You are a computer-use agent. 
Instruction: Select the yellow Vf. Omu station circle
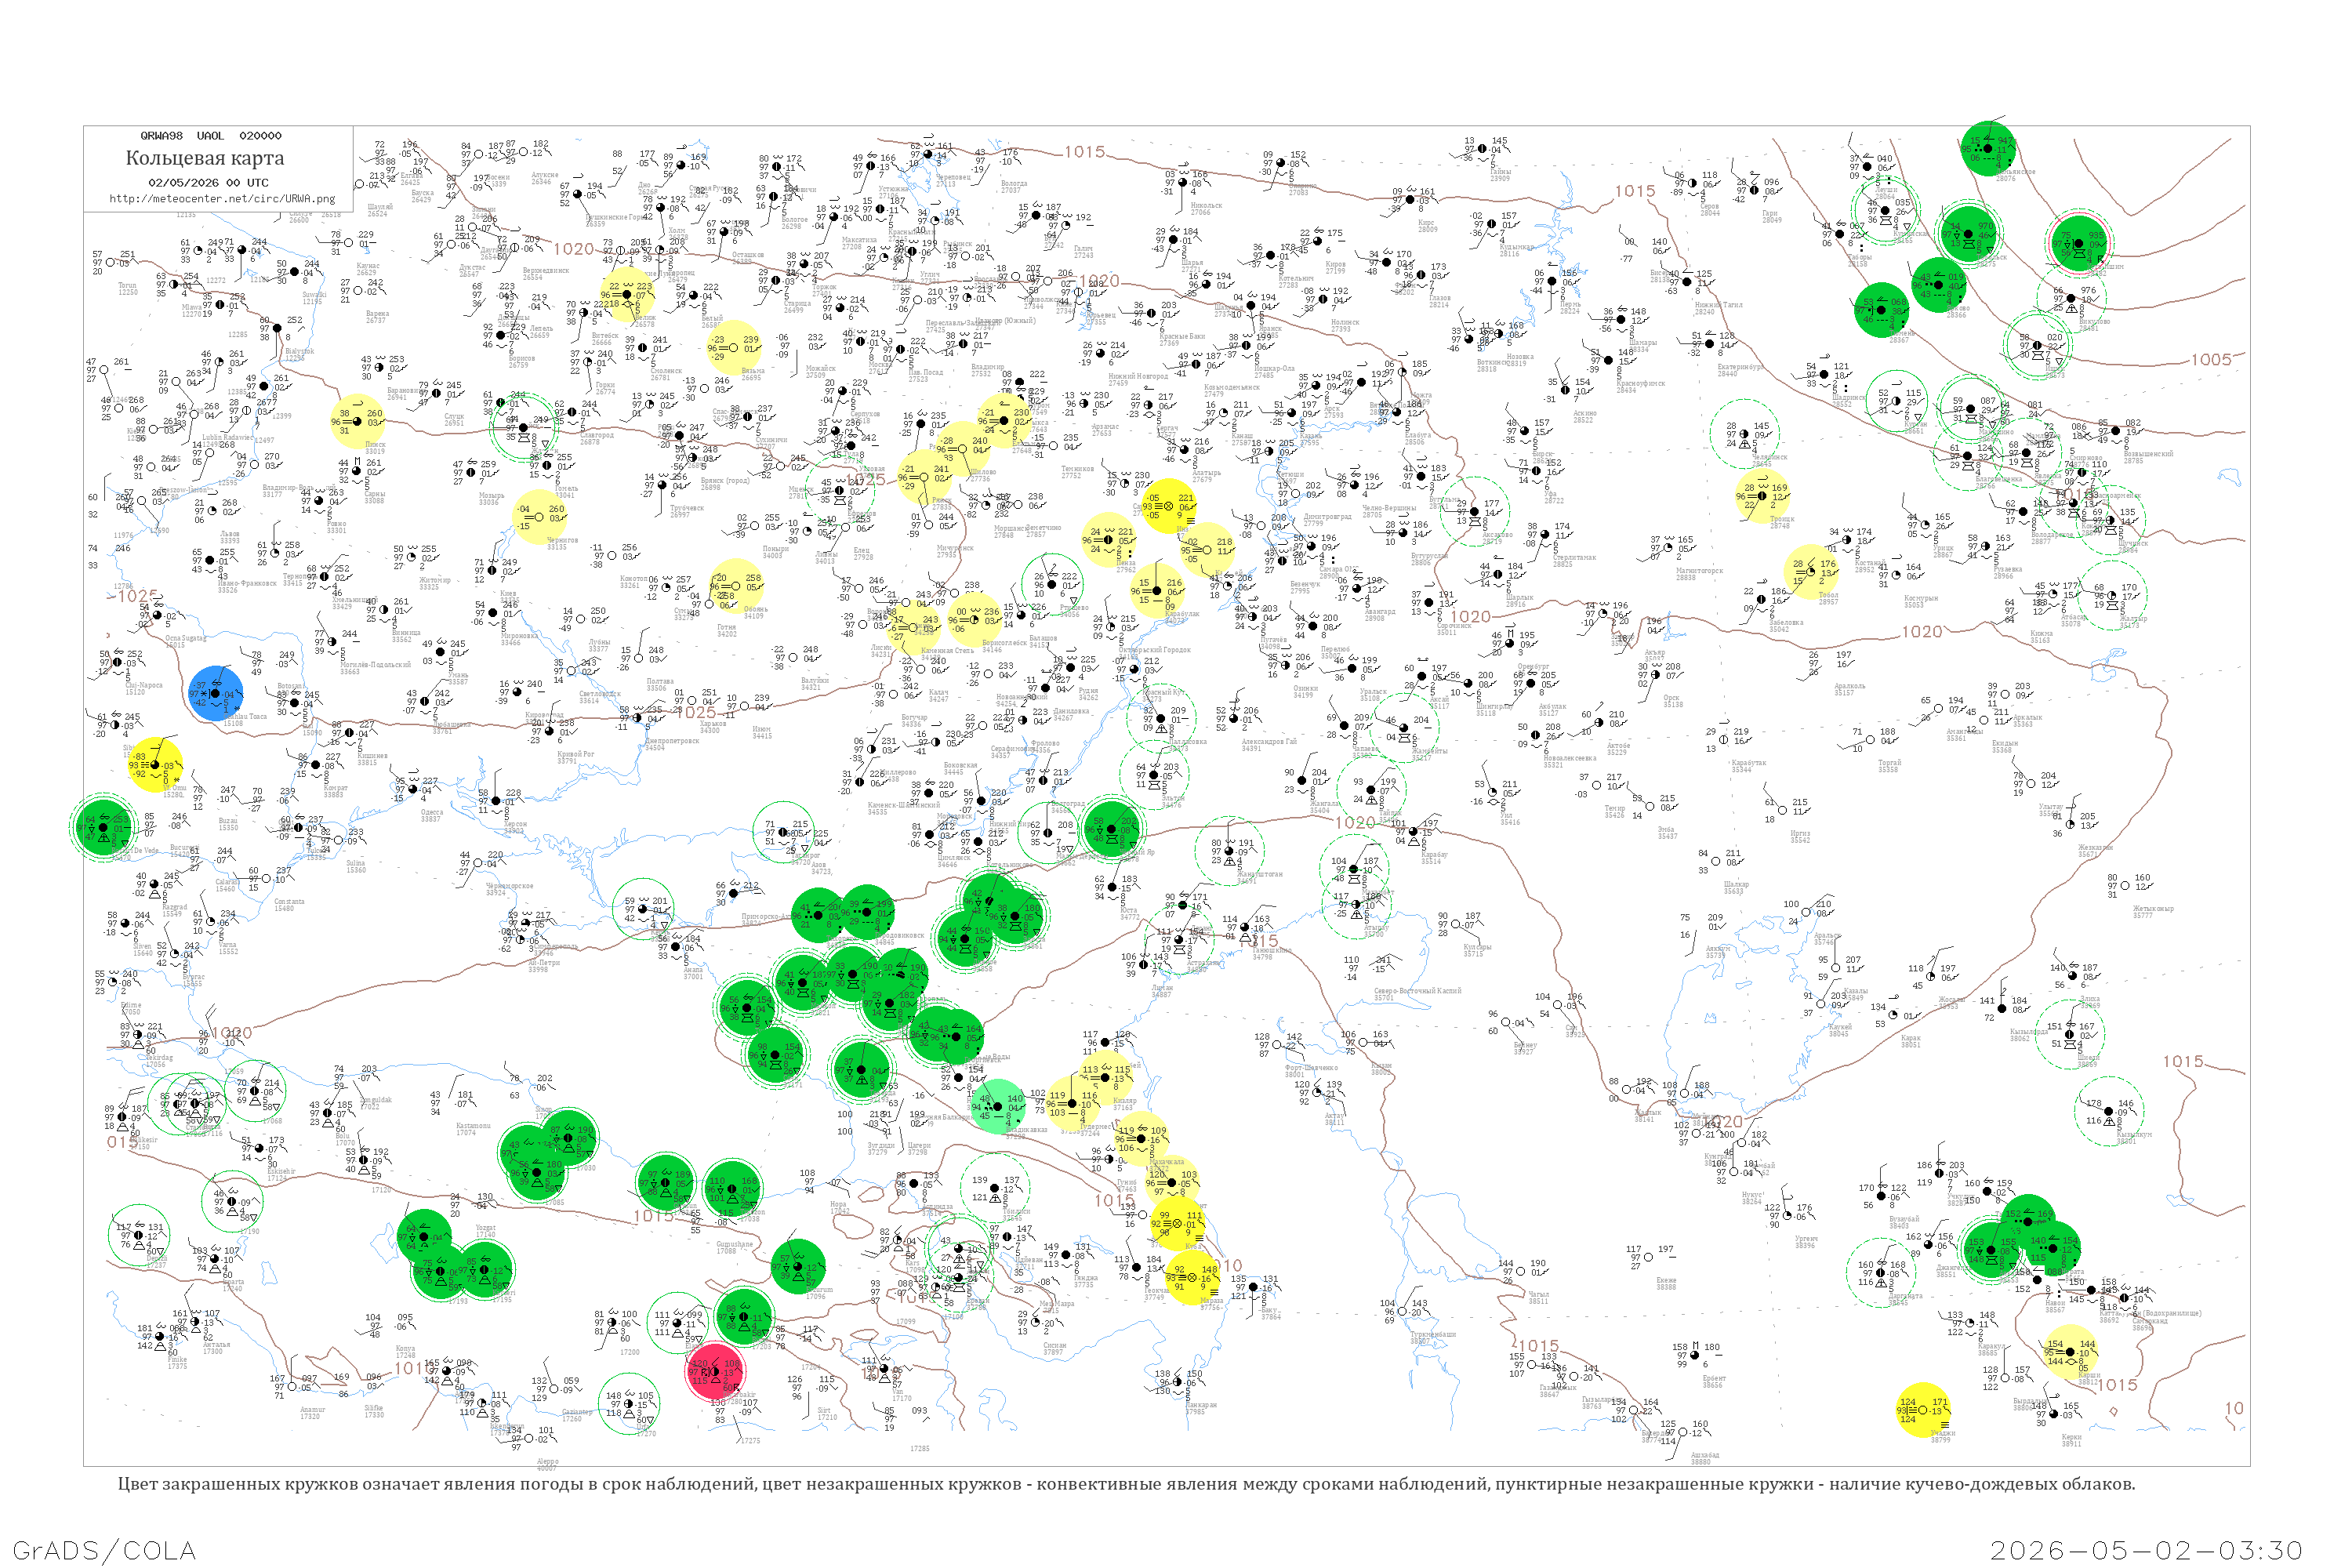coord(156,765)
